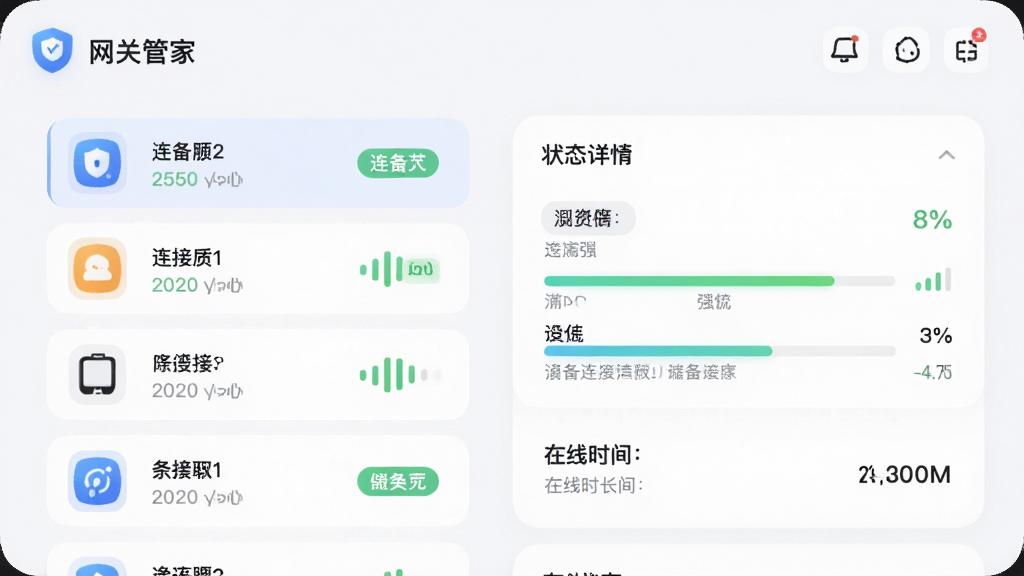The width and height of the screenshot is (1024, 576).
Task: Select the blue shield device icon
Action: coord(97,163)
